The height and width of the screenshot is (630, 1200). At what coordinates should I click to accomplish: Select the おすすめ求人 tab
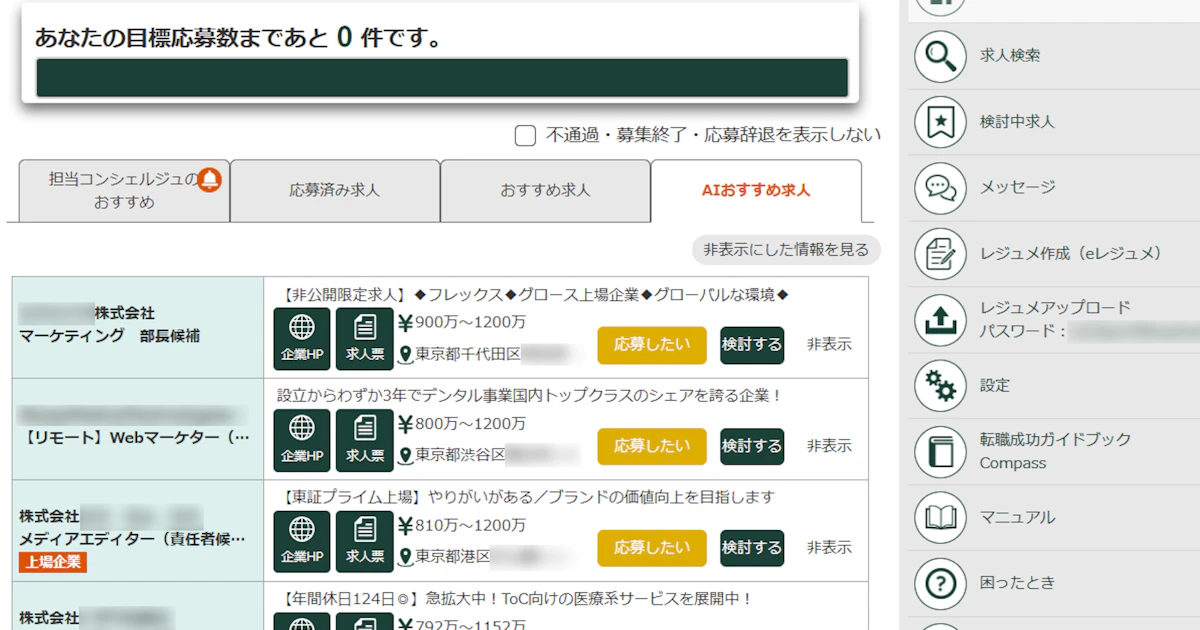[545, 190]
